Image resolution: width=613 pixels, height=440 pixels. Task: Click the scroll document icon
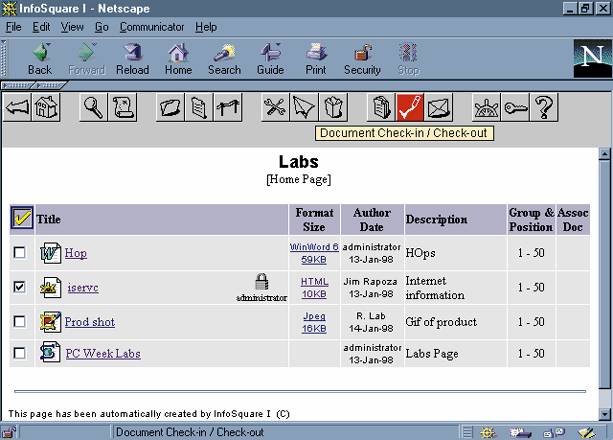(x=123, y=107)
